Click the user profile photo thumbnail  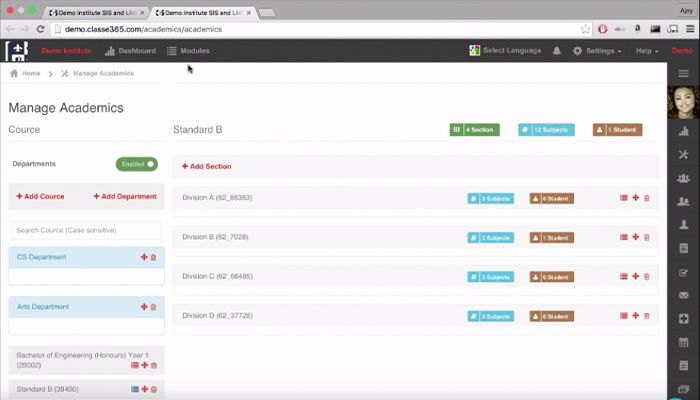click(x=683, y=102)
